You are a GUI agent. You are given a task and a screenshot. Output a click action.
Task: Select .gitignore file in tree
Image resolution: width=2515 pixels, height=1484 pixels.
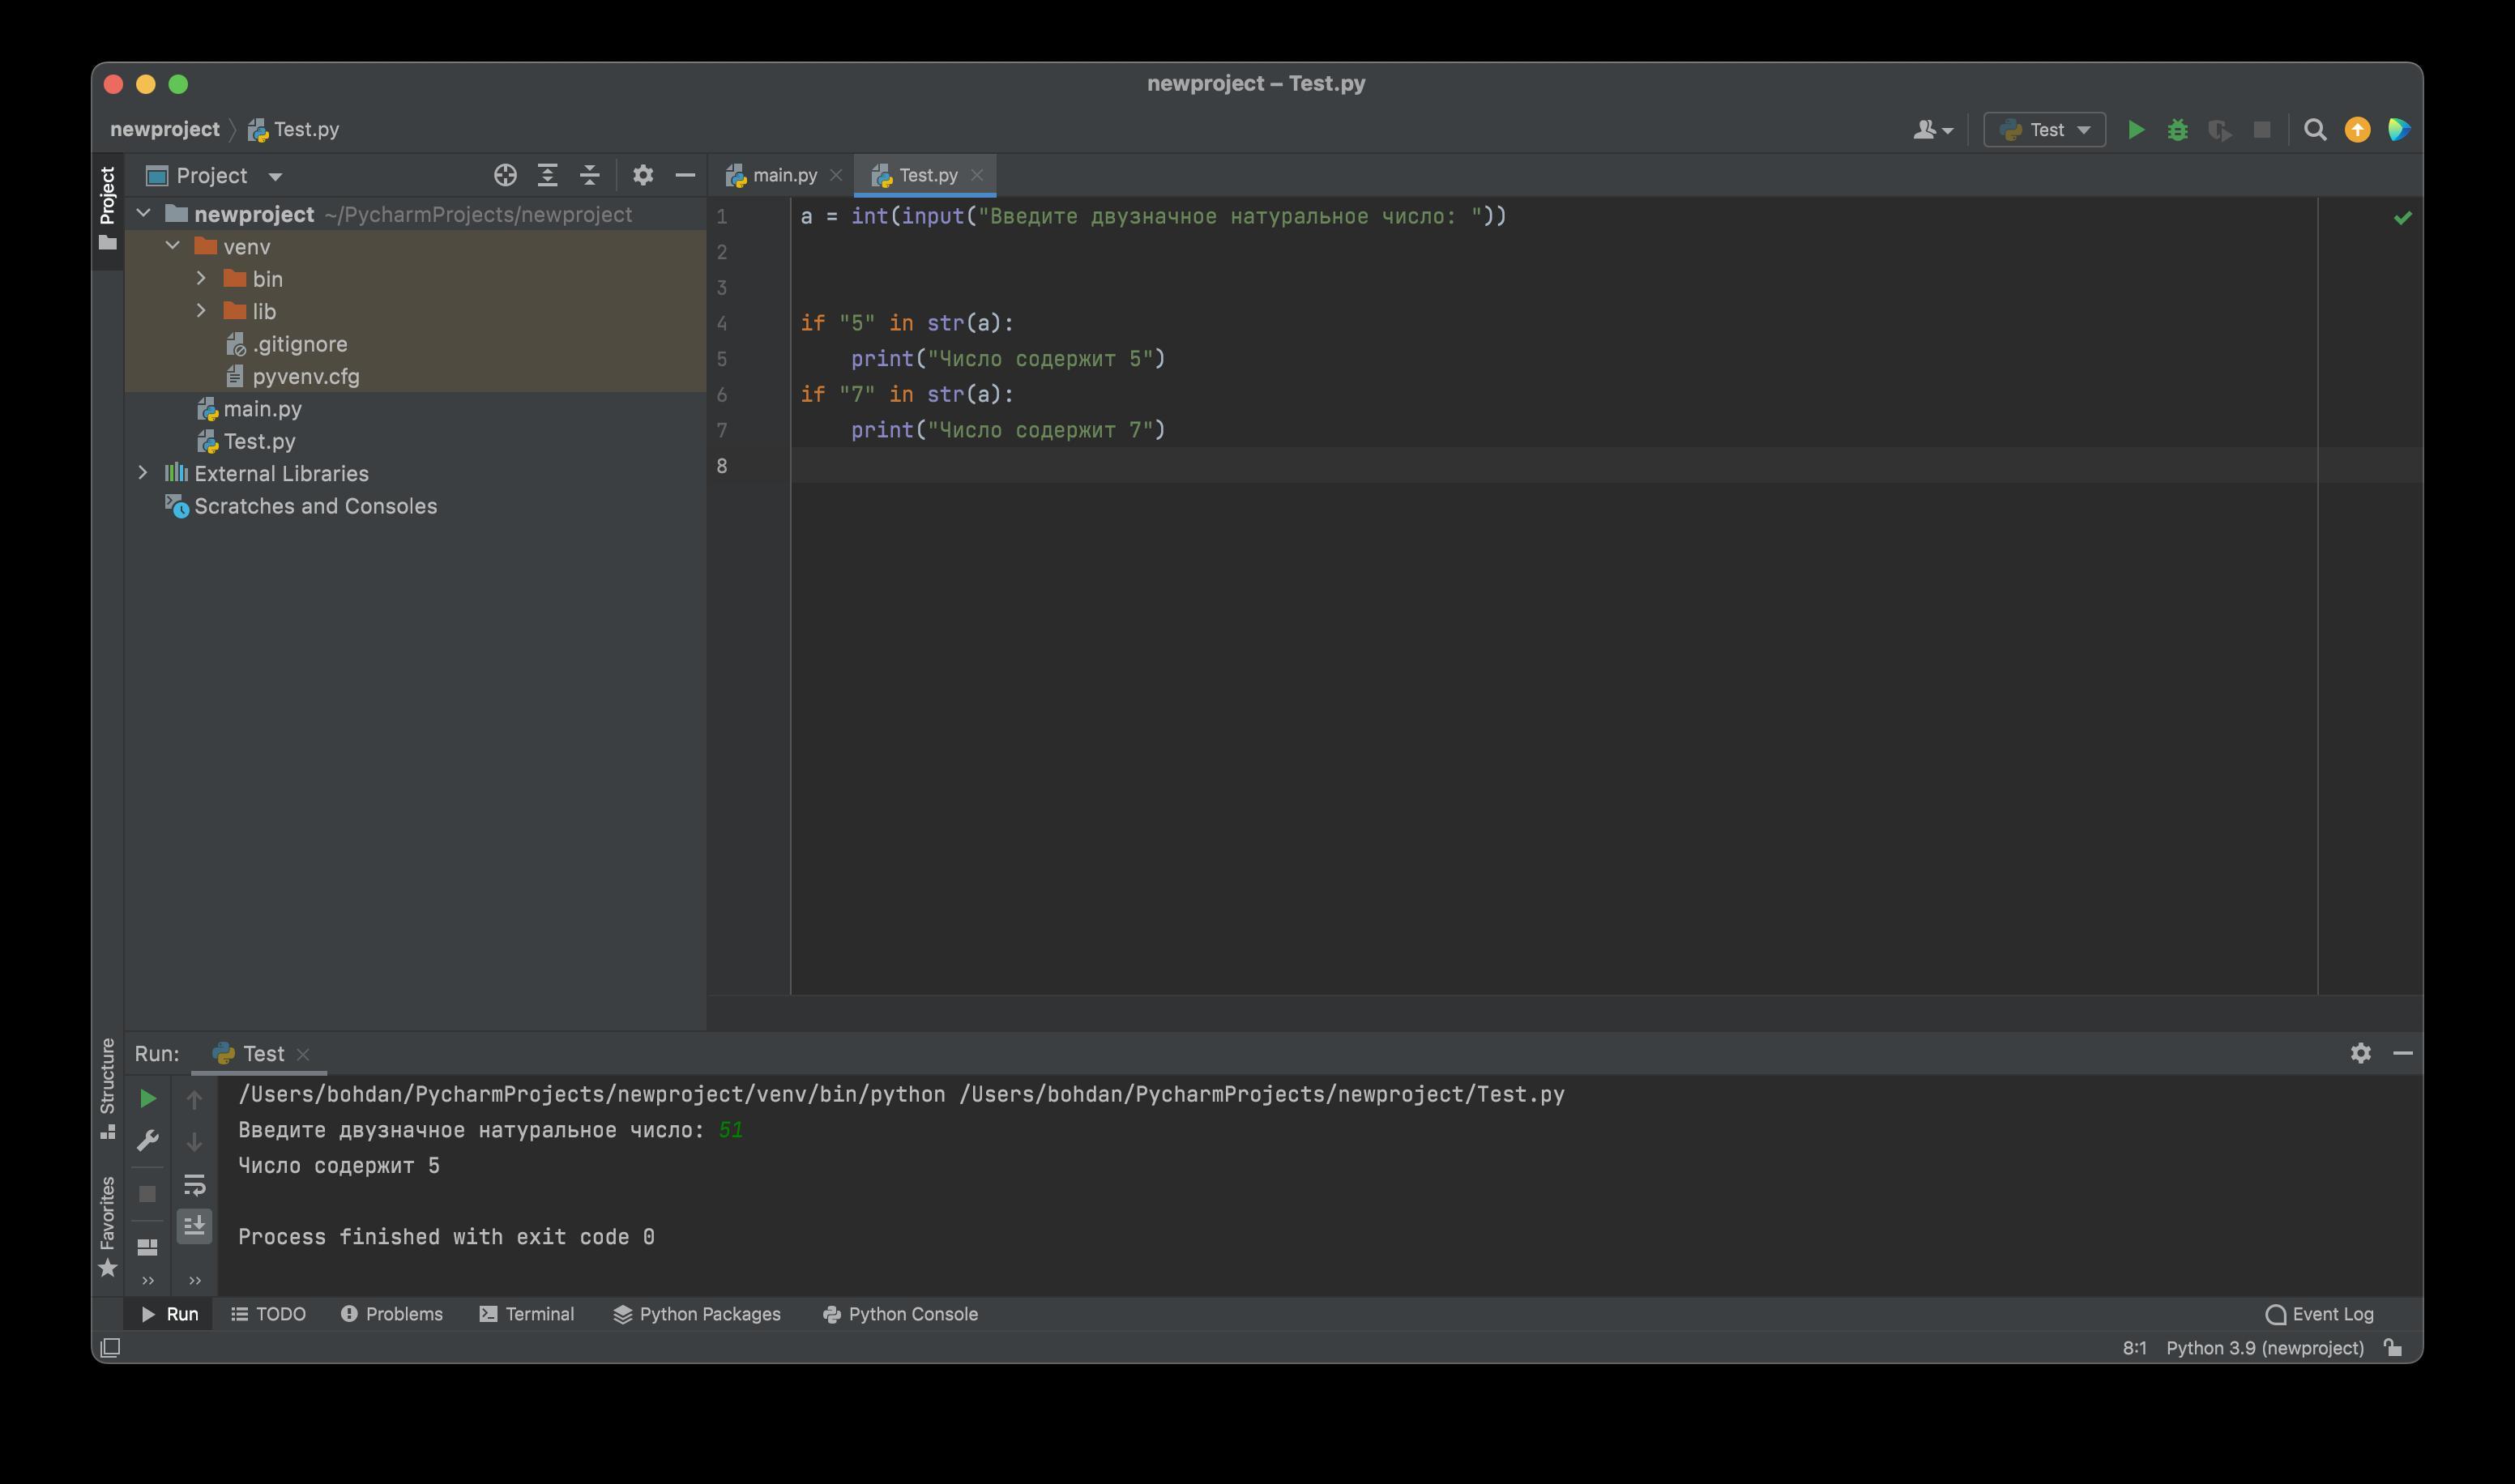pyautogui.click(x=287, y=344)
